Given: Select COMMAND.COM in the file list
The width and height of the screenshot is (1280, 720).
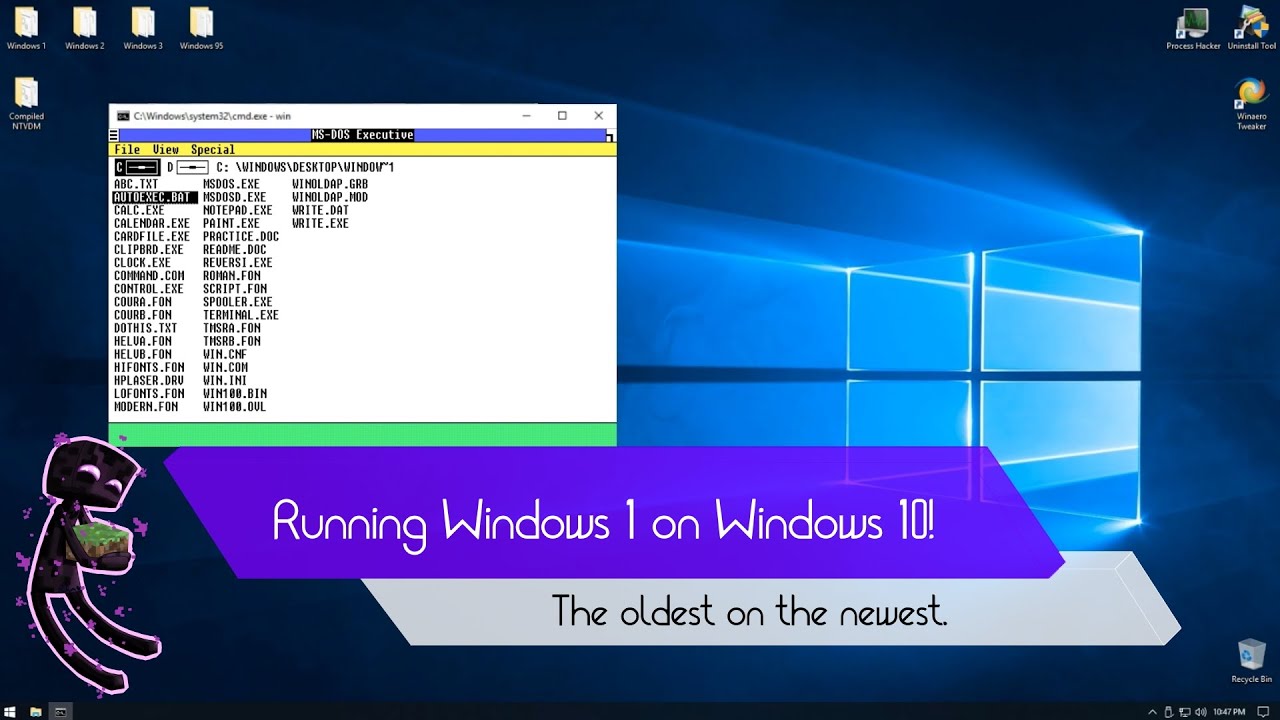Looking at the screenshot, I should click(x=149, y=275).
